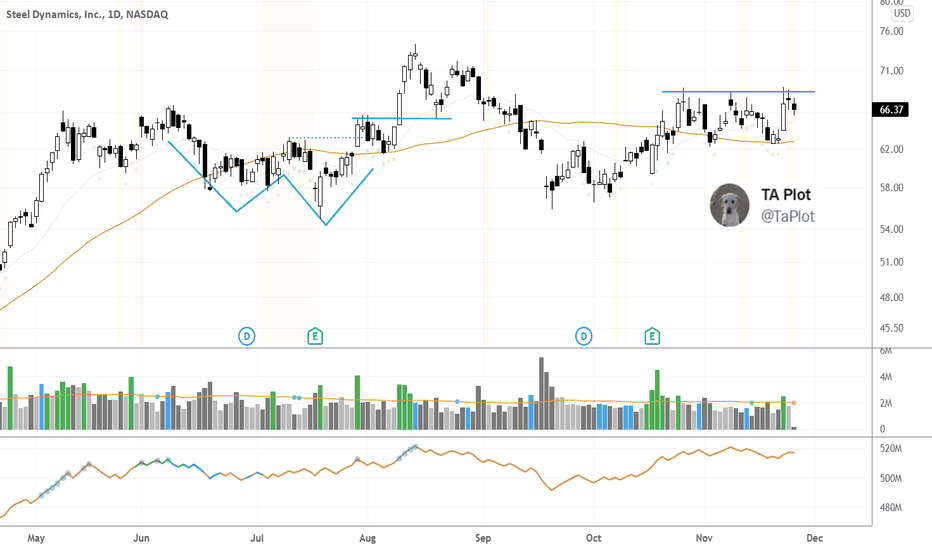Click the Aug label on time axis

(367, 538)
